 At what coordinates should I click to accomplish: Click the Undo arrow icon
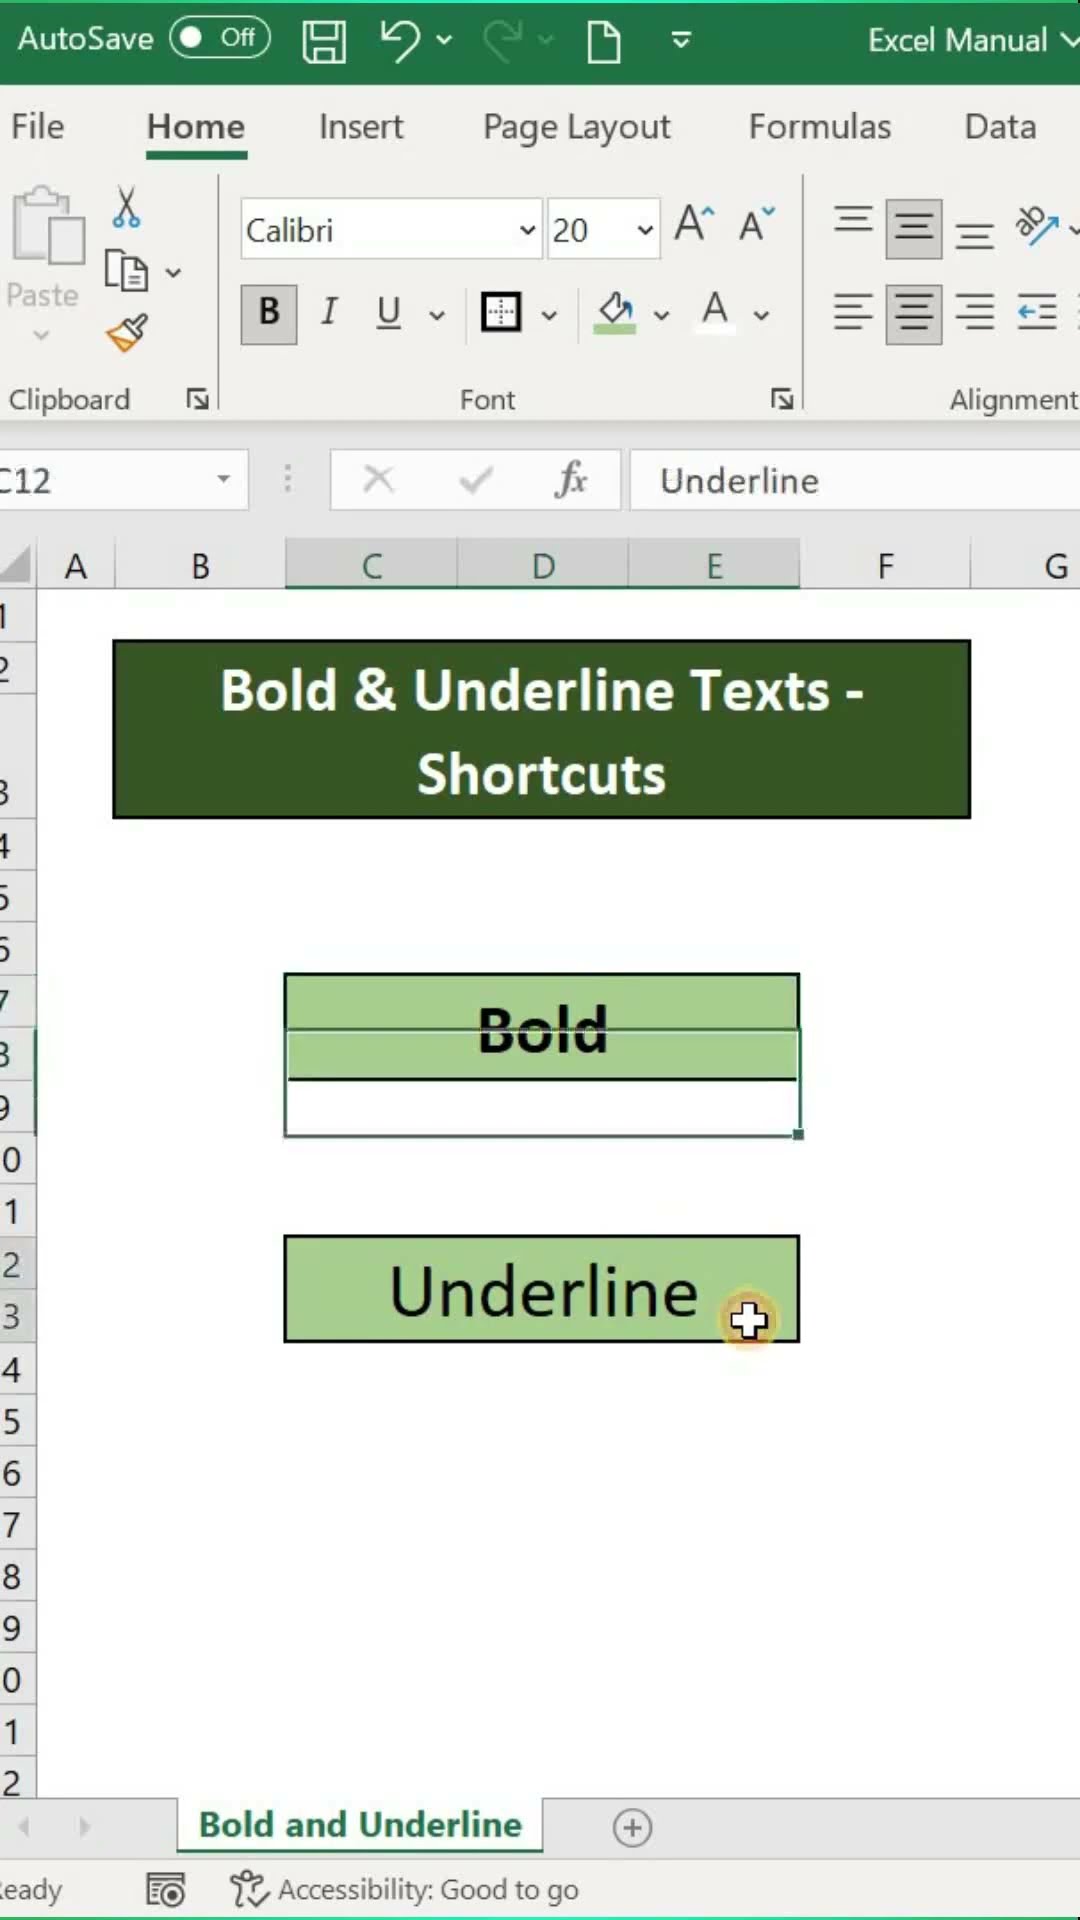401,41
